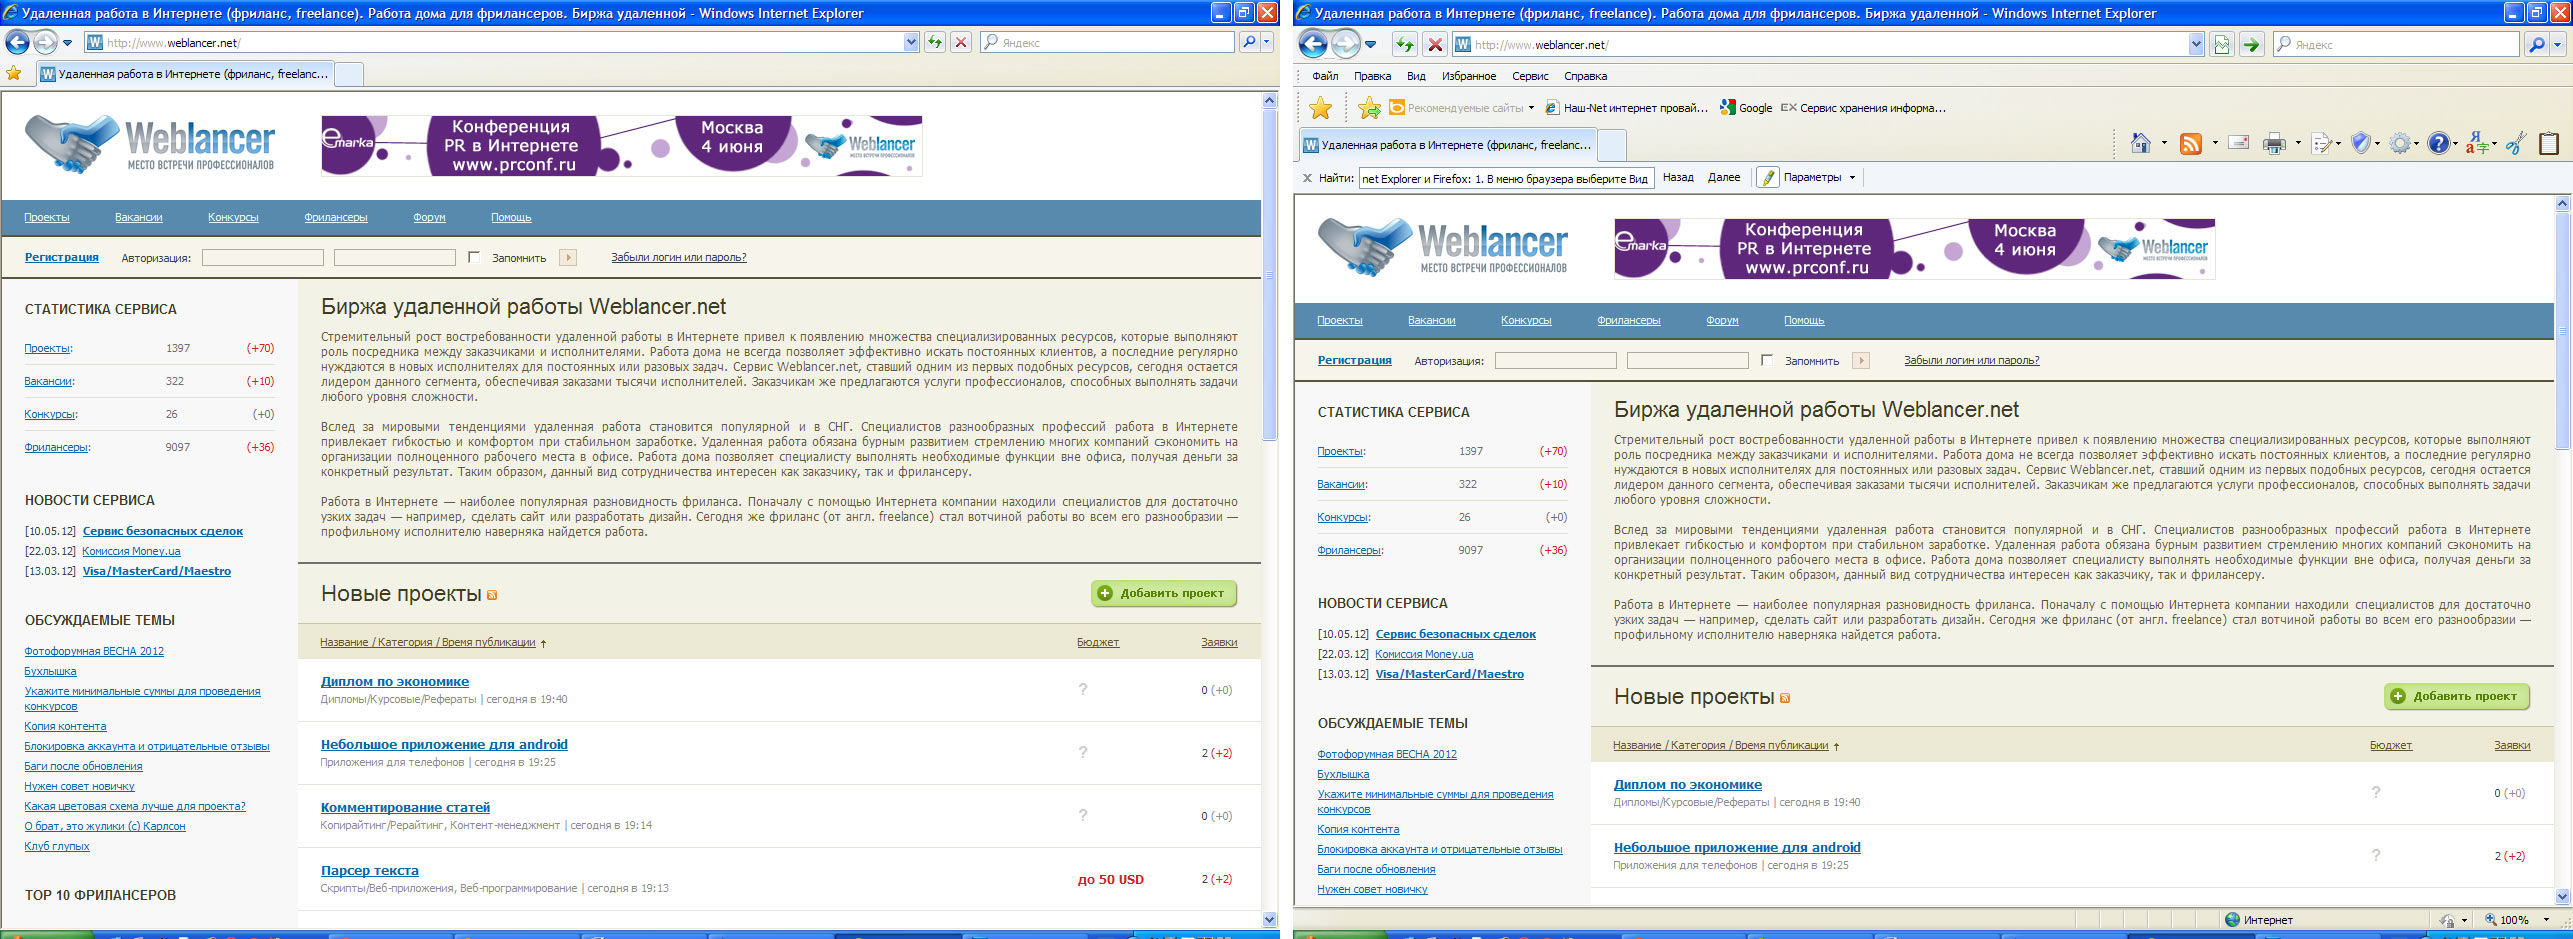
Task: Open the Tools gear icon in right command bar
Action: pos(2400,143)
